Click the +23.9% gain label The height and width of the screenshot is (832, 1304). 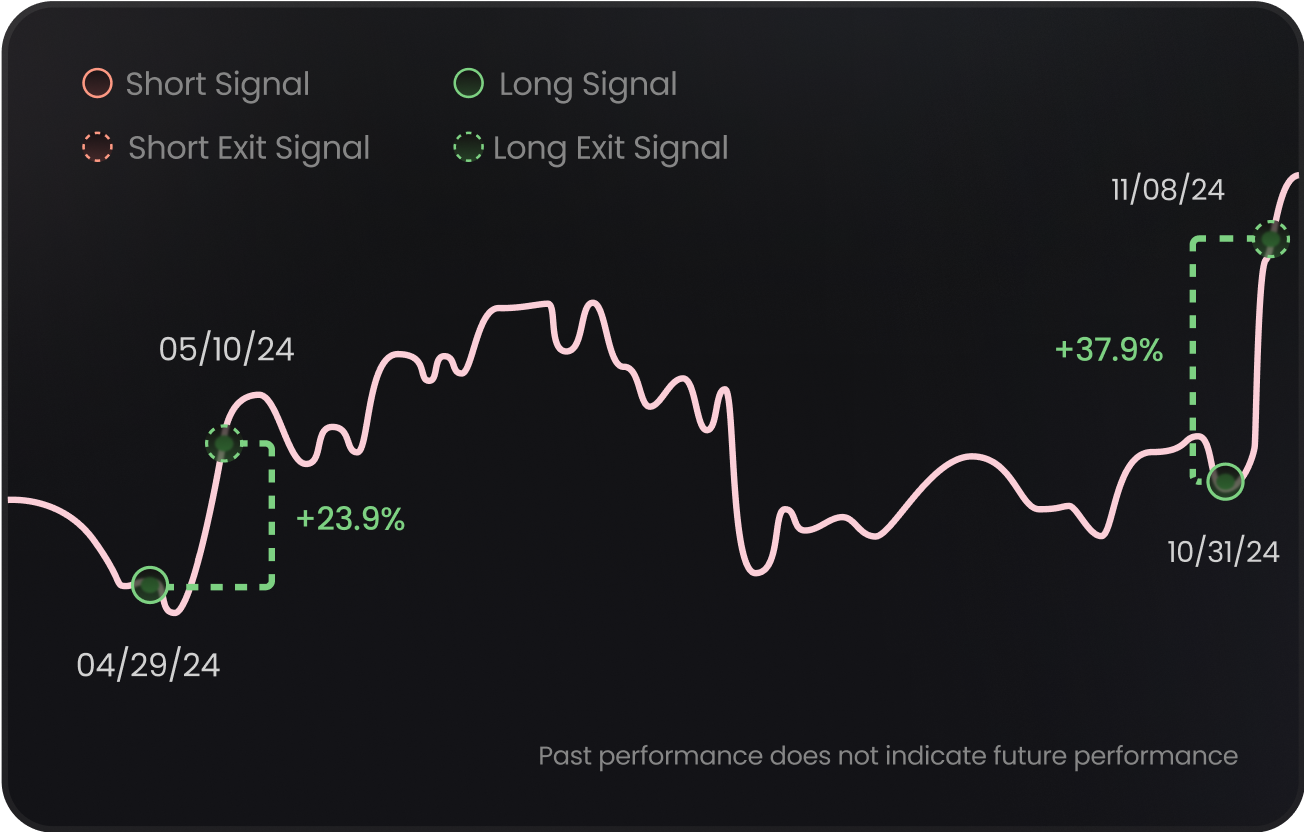click(x=350, y=519)
